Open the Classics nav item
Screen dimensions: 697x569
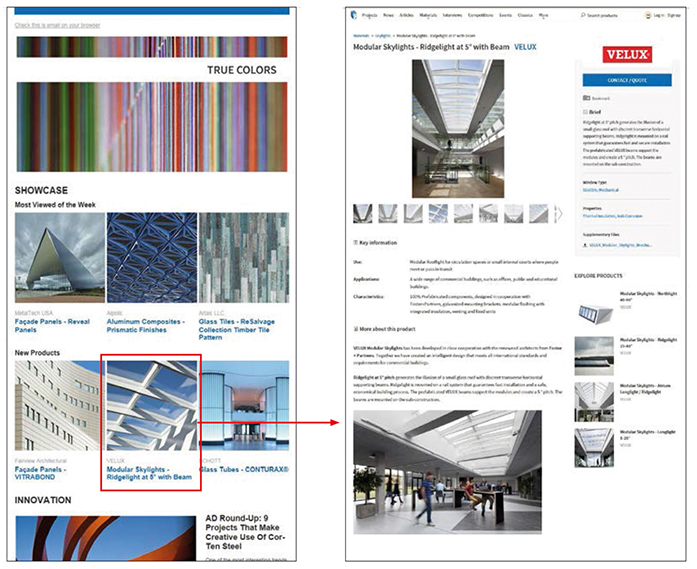coord(525,15)
